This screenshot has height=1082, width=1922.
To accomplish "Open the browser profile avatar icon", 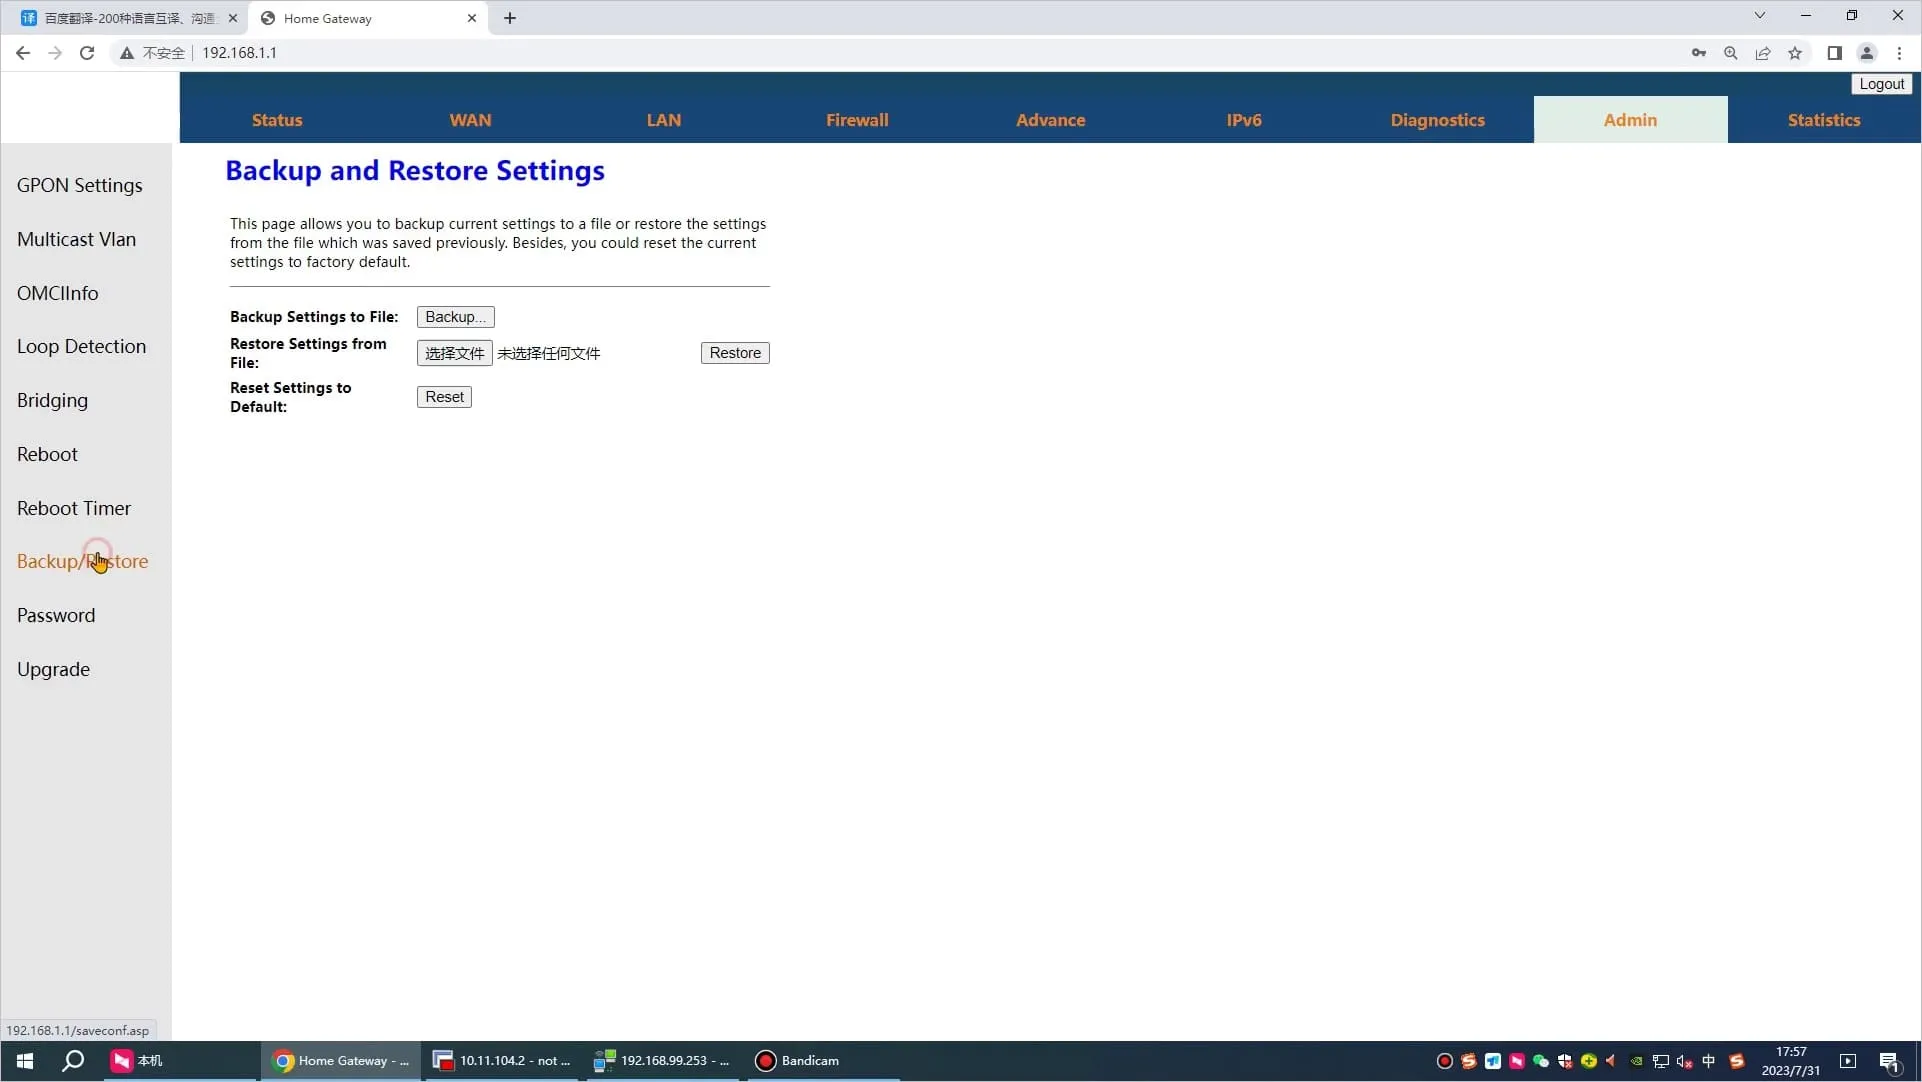I will tap(1866, 53).
